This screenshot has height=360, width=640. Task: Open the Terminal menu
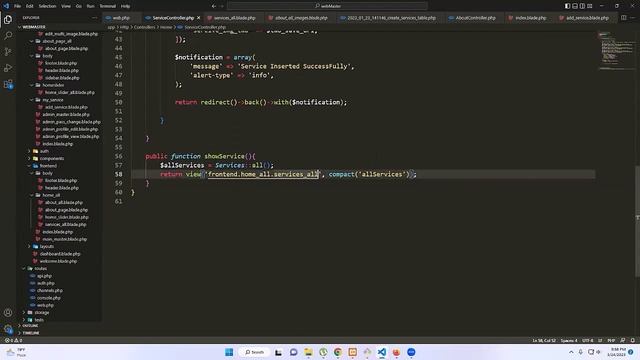108,6
